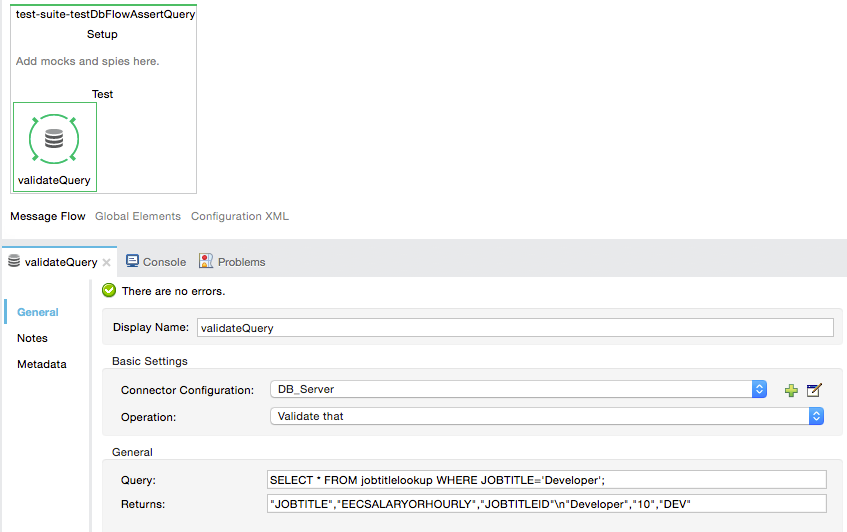Add a new connector configuration with plus icon

pos(791,390)
